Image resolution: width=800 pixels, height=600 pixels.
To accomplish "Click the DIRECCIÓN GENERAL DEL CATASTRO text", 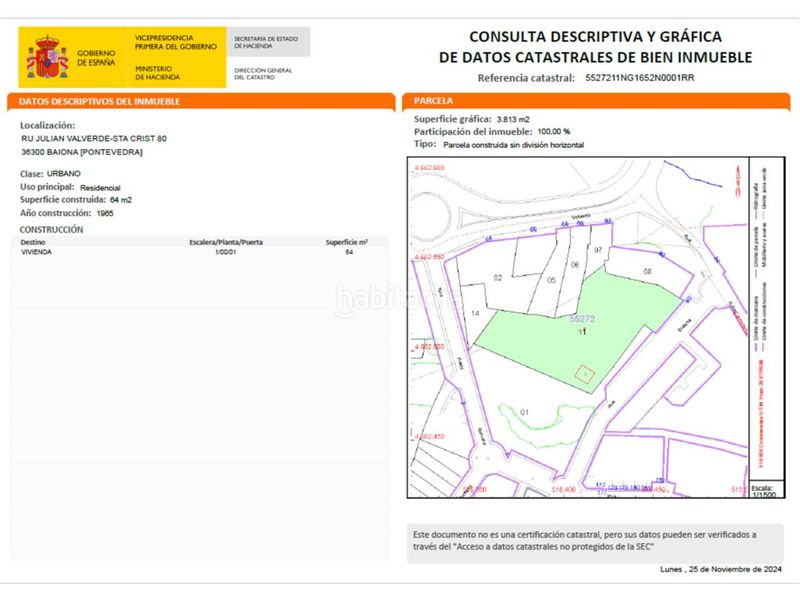I will point(263,73).
